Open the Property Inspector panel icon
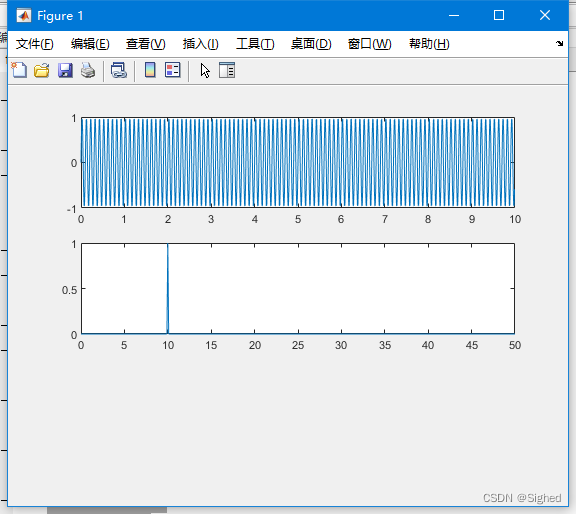Screen dimensions: 576x514 tap(227, 70)
